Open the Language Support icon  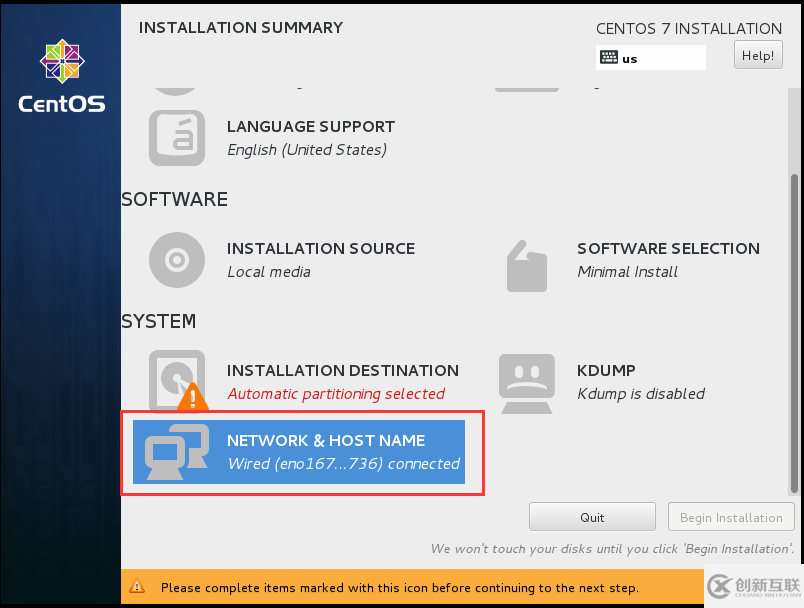tap(177, 138)
